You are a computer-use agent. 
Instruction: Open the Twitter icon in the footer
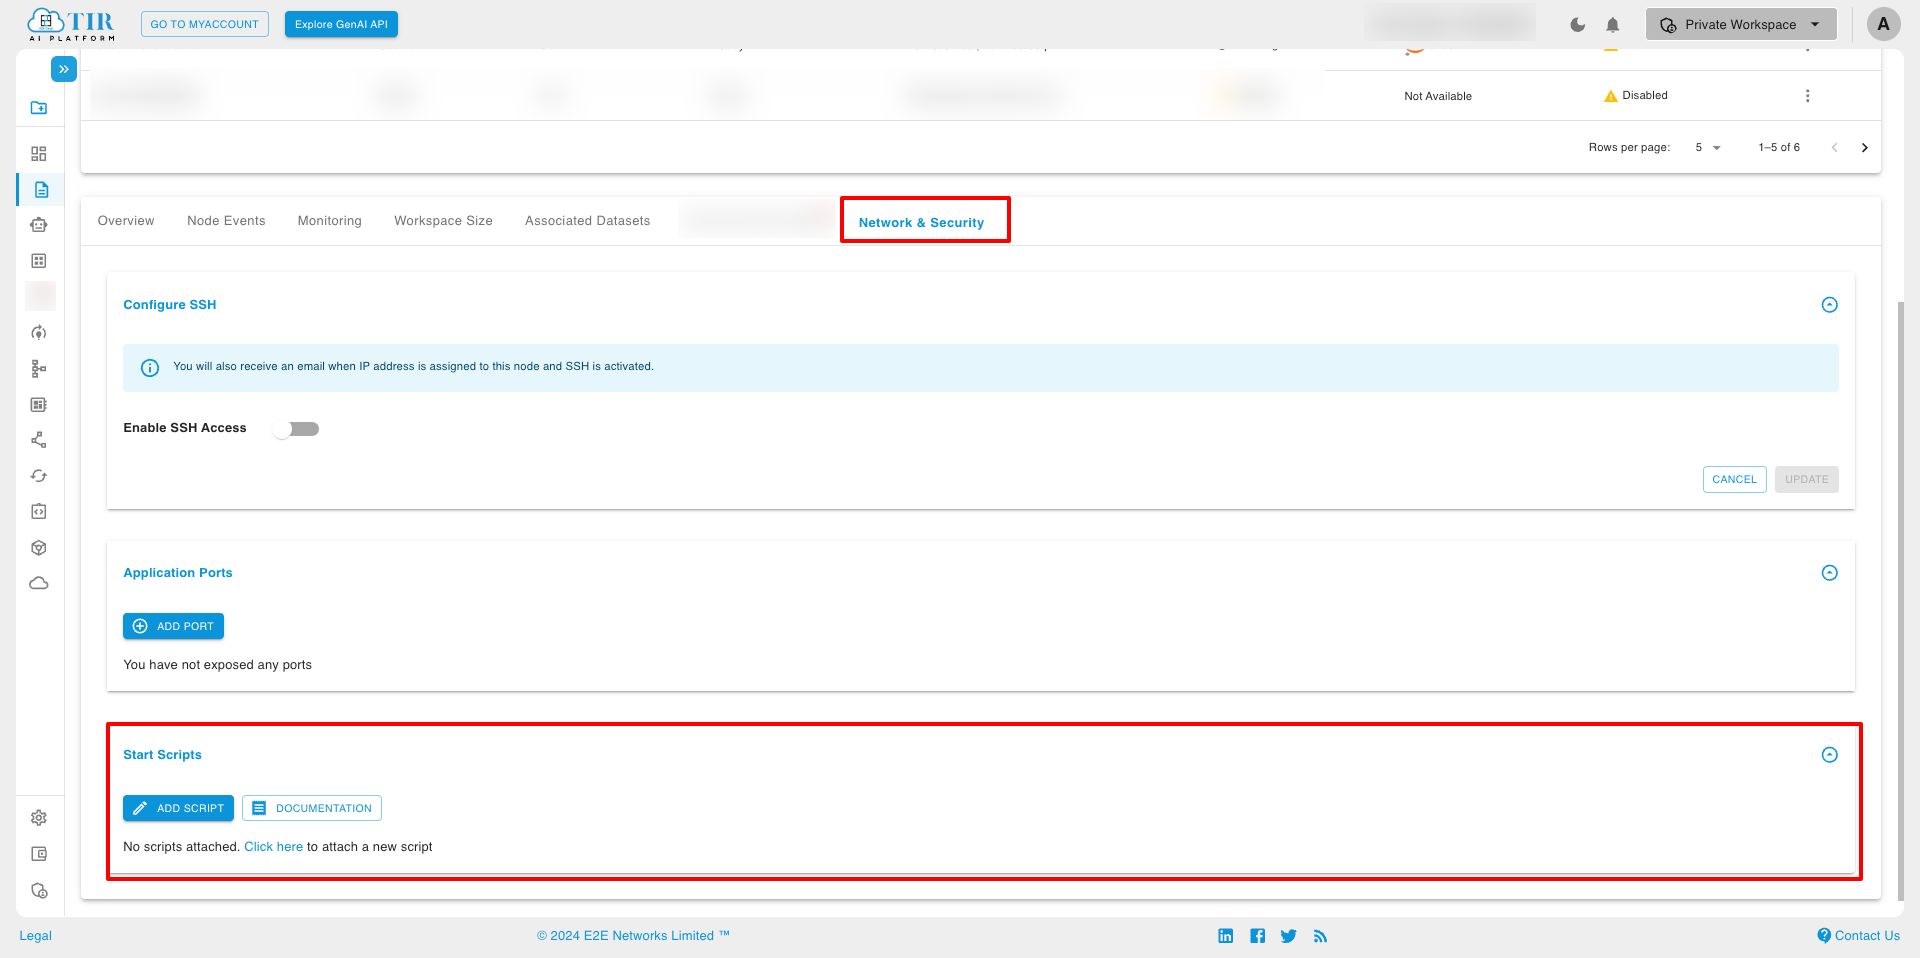pyautogui.click(x=1288, y=936)
